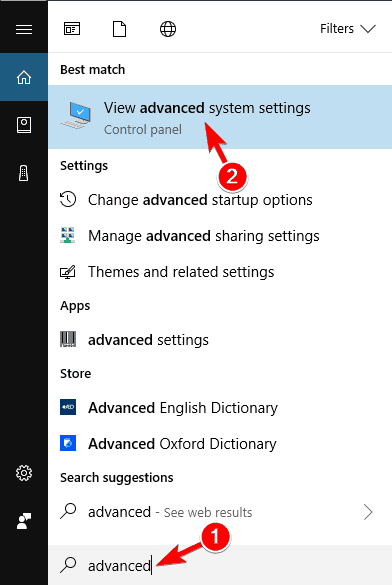Click the search box containing advanced
Screen dimensions: 392x585
[220, 565]
